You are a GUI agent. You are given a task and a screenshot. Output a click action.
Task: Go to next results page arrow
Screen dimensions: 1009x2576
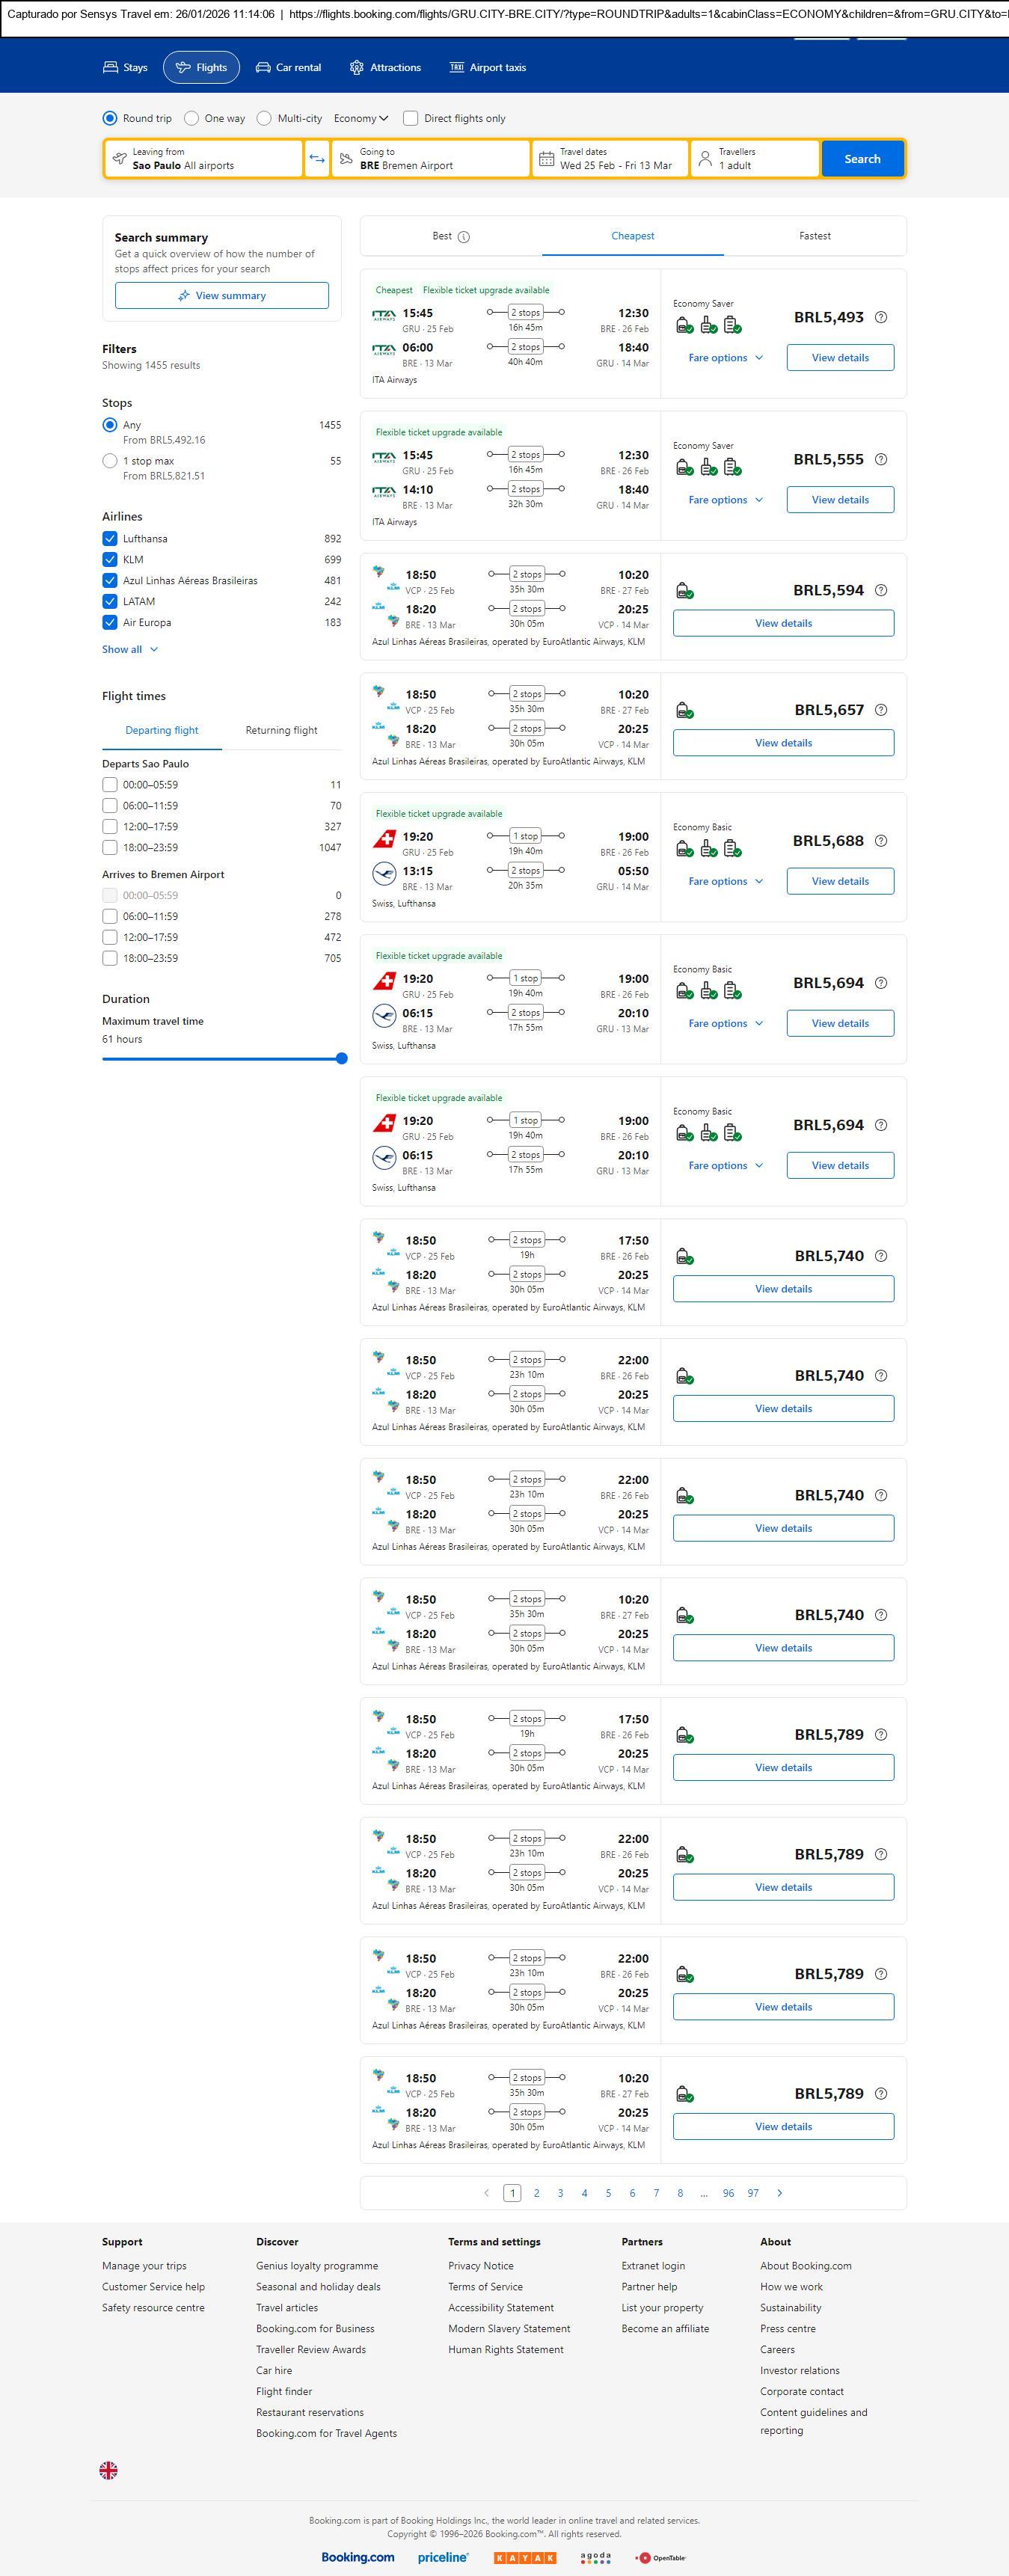(780, 2193)
